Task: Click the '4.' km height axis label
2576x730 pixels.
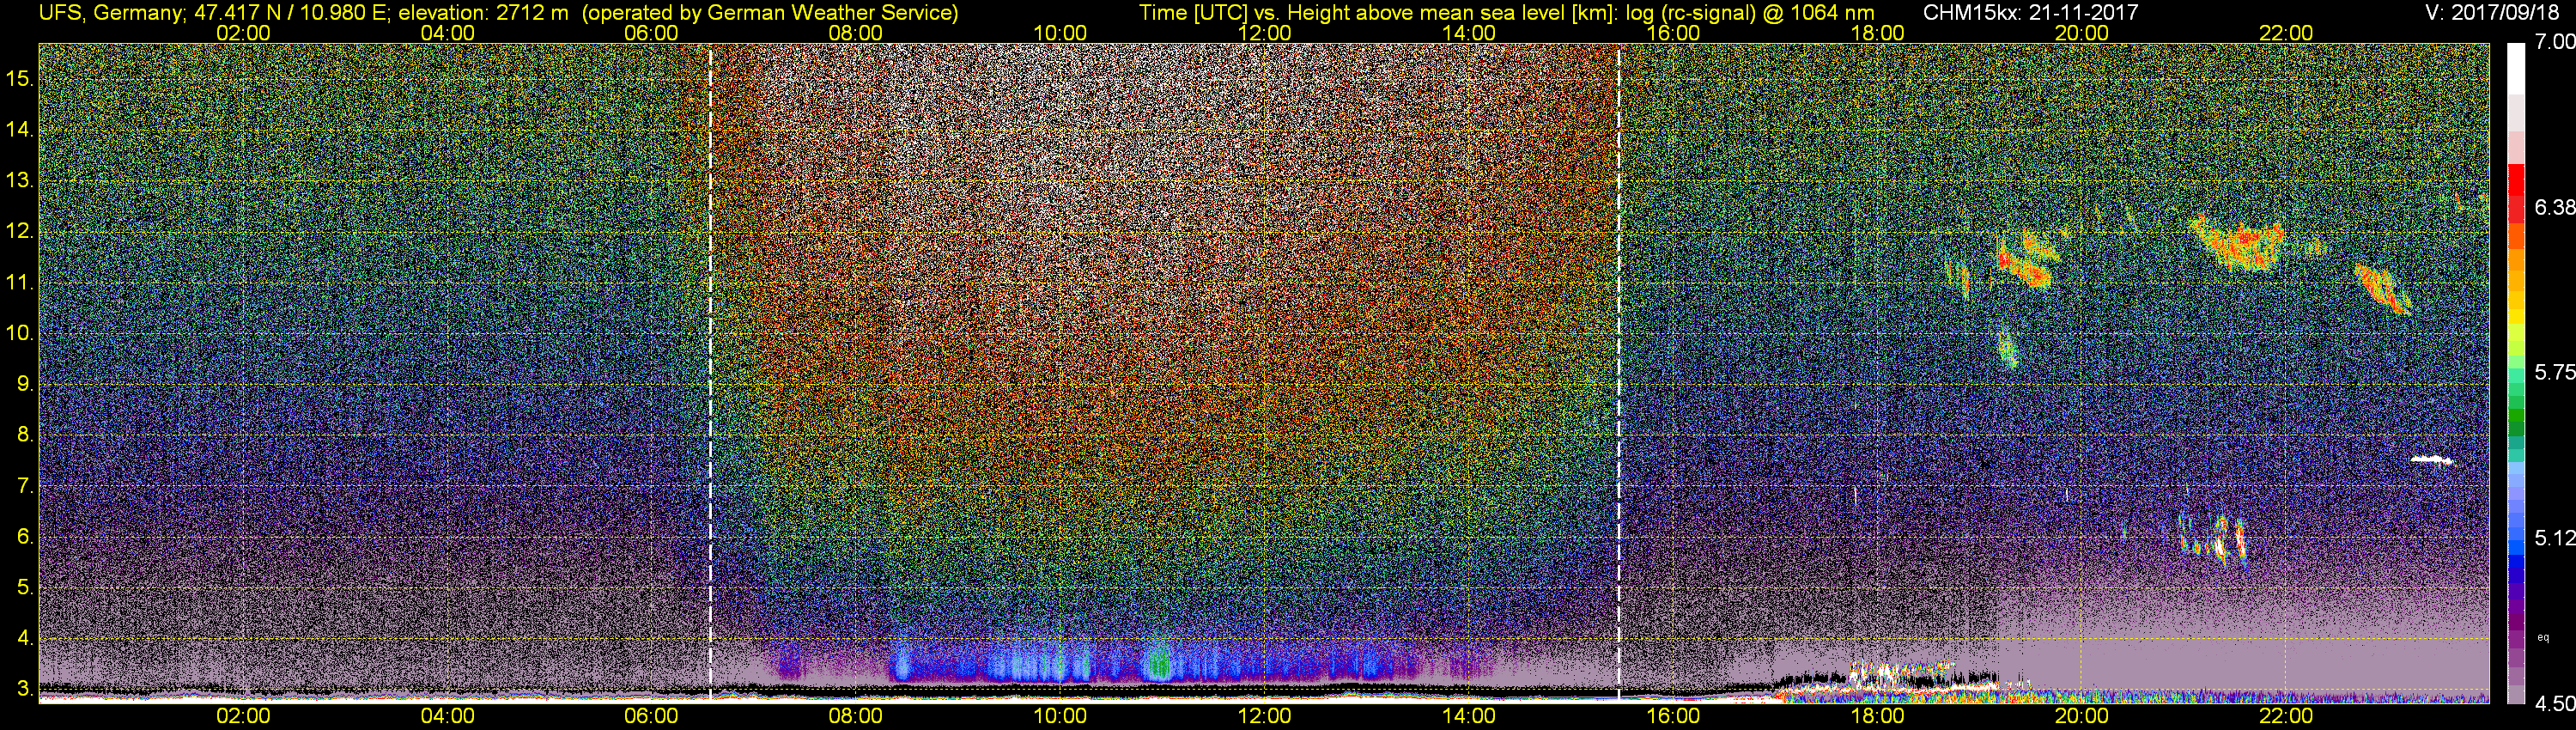Action: [25, 638]
